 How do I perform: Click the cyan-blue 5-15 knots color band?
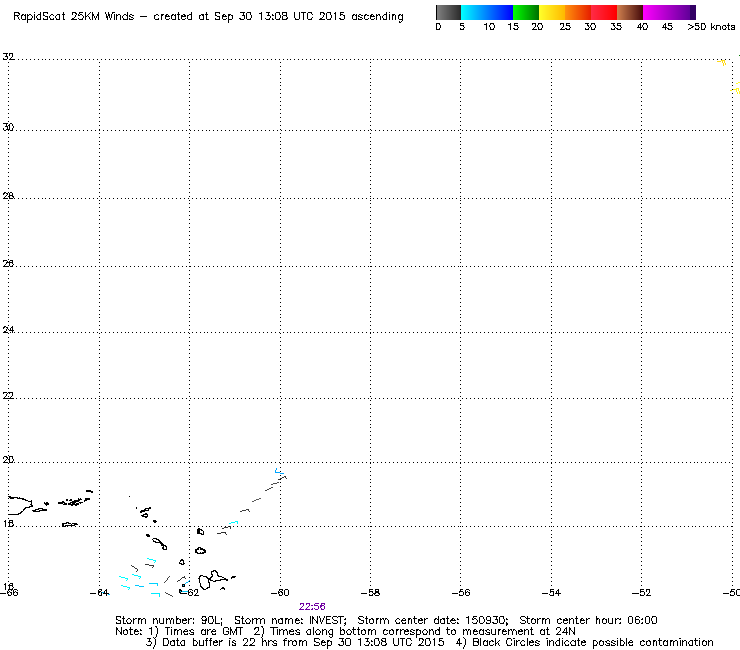[487, 12]
